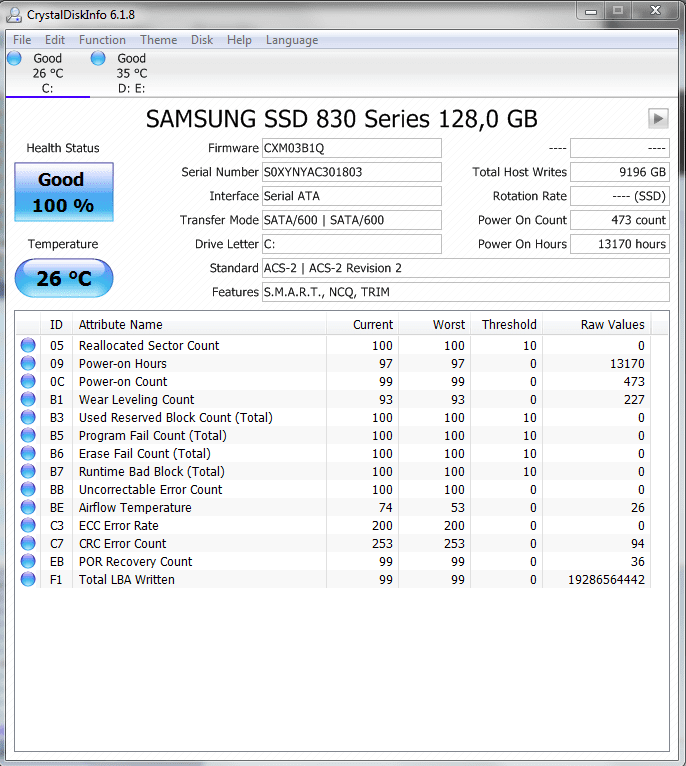Click status orb for Runtime Bad Block

pos(28,471)
